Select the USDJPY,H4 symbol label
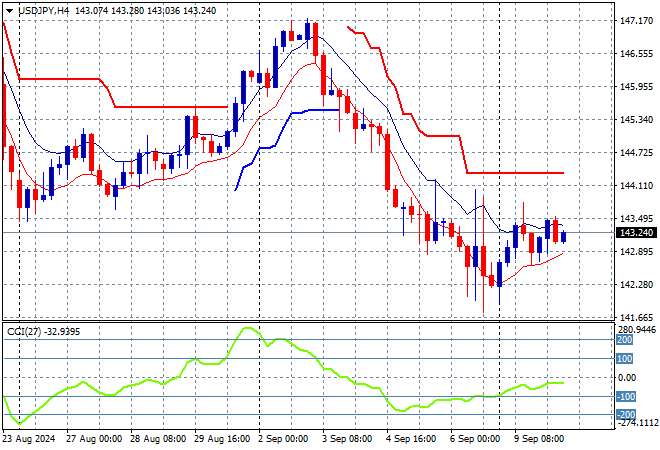 click(43, 11)
